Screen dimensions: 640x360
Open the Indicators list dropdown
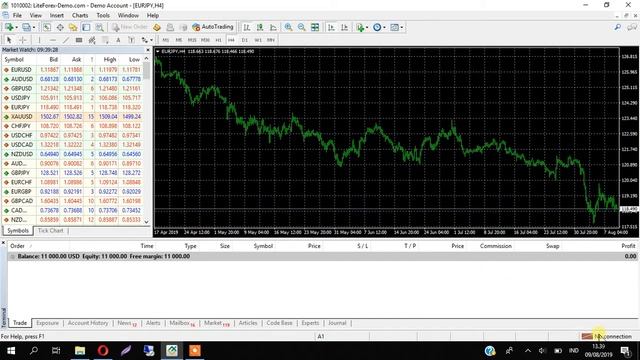(x=362, y=27)
